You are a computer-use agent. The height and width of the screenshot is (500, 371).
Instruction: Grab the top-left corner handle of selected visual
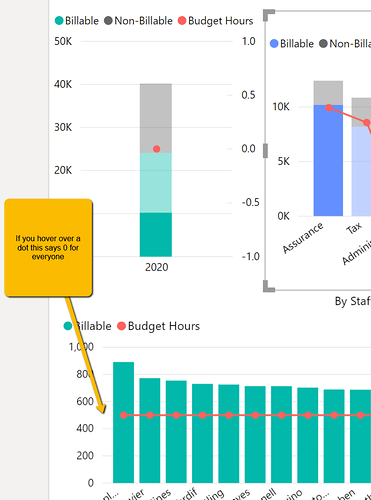point(269,15)
